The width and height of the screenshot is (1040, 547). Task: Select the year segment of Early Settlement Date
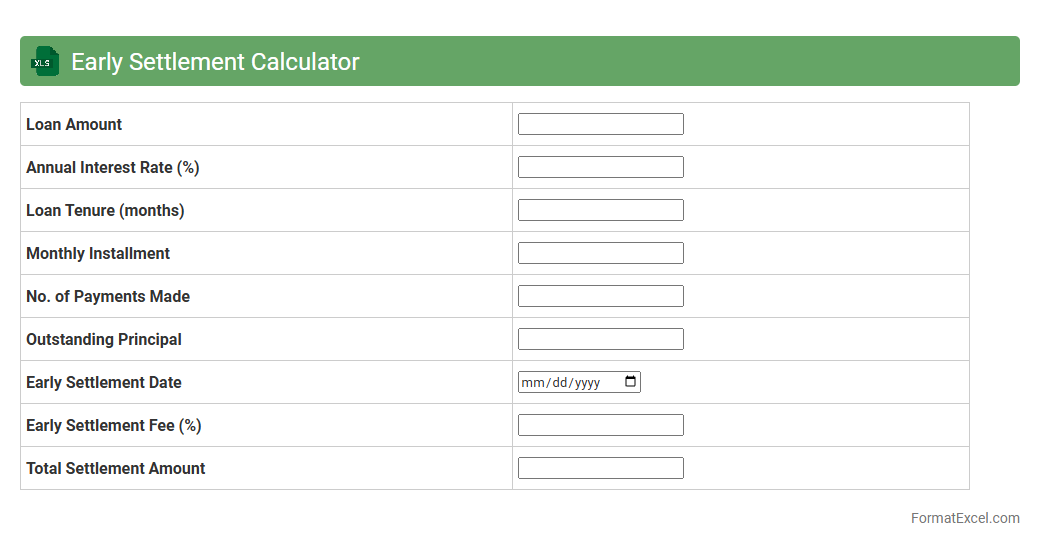tap(587, 383)
